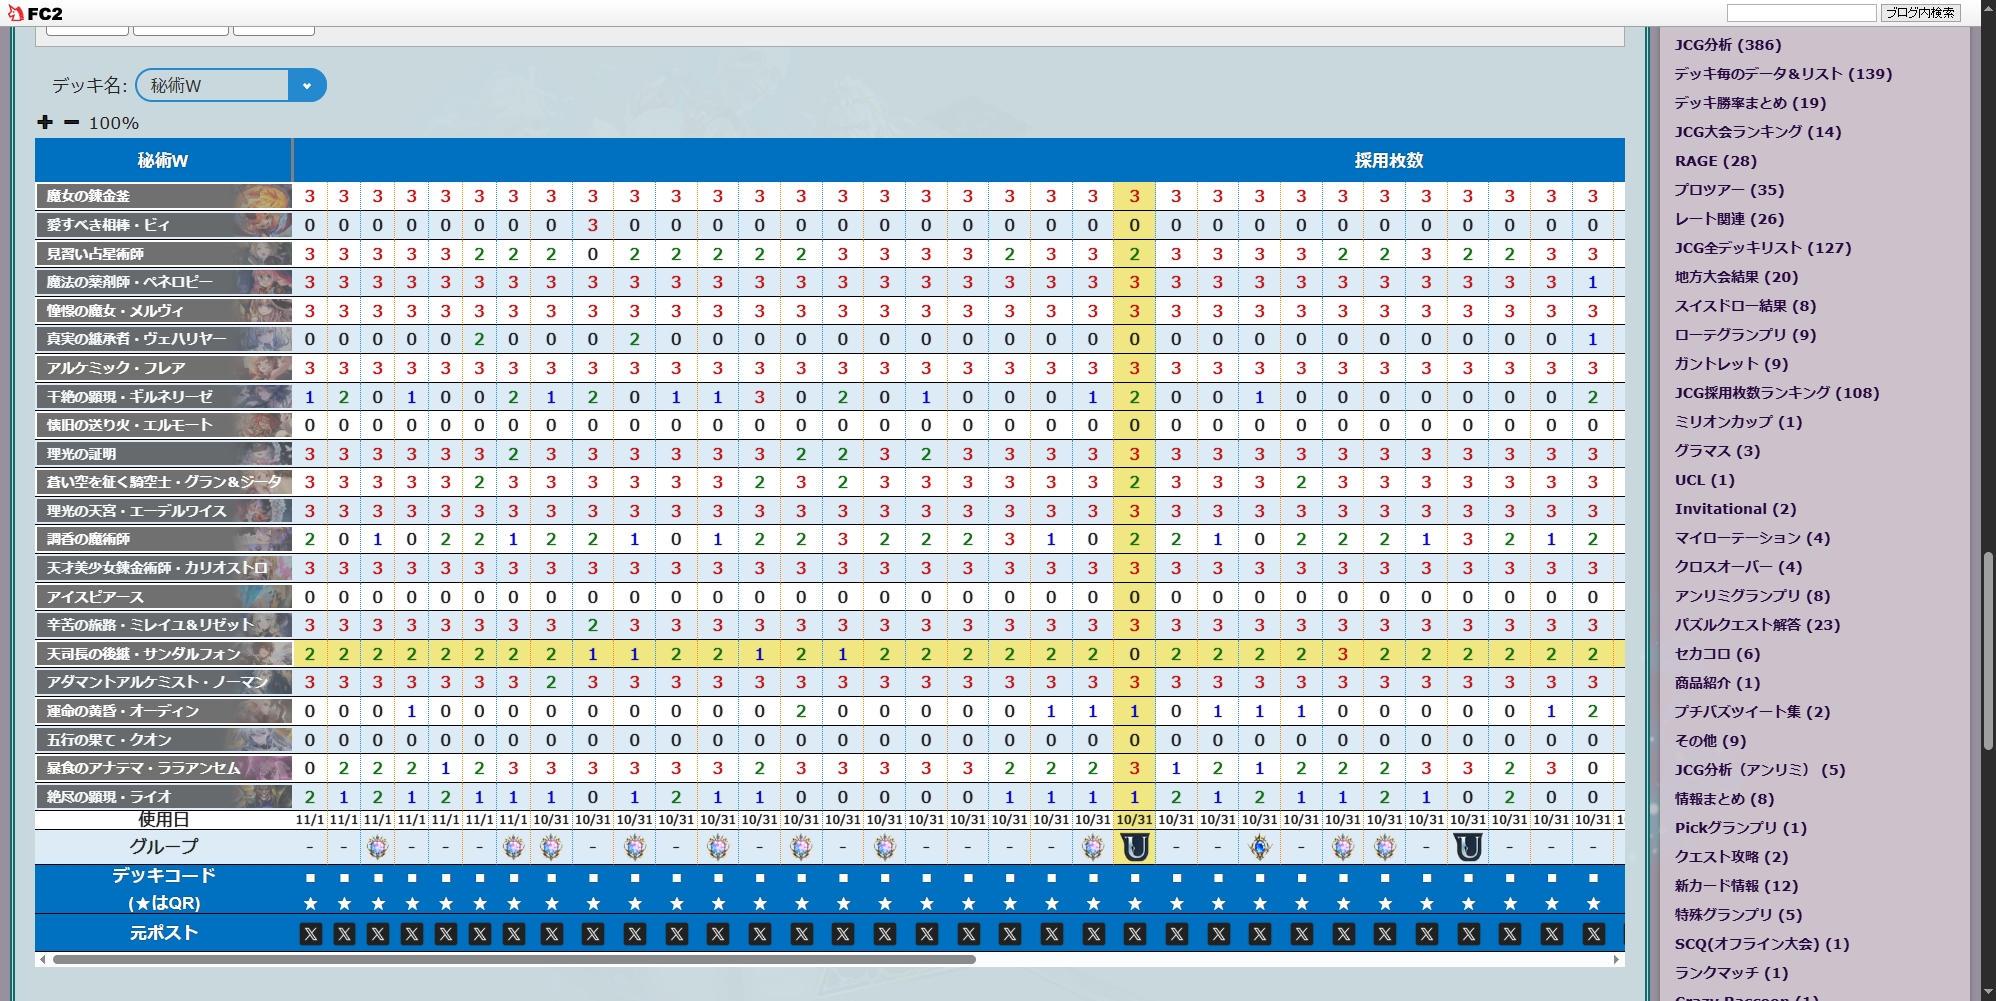This screenshot has width=1996, height=1001.
Task: Focus the blog search input field
Action: pos(1801,12)
